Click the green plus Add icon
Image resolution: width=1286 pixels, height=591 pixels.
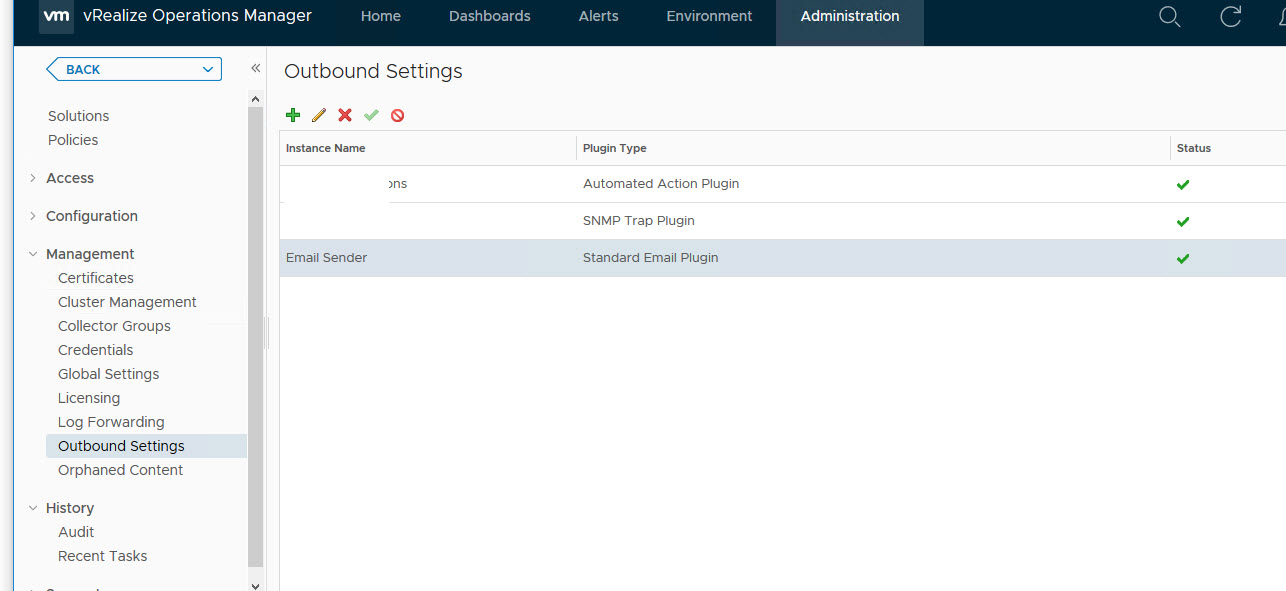[x=293, y=115]
